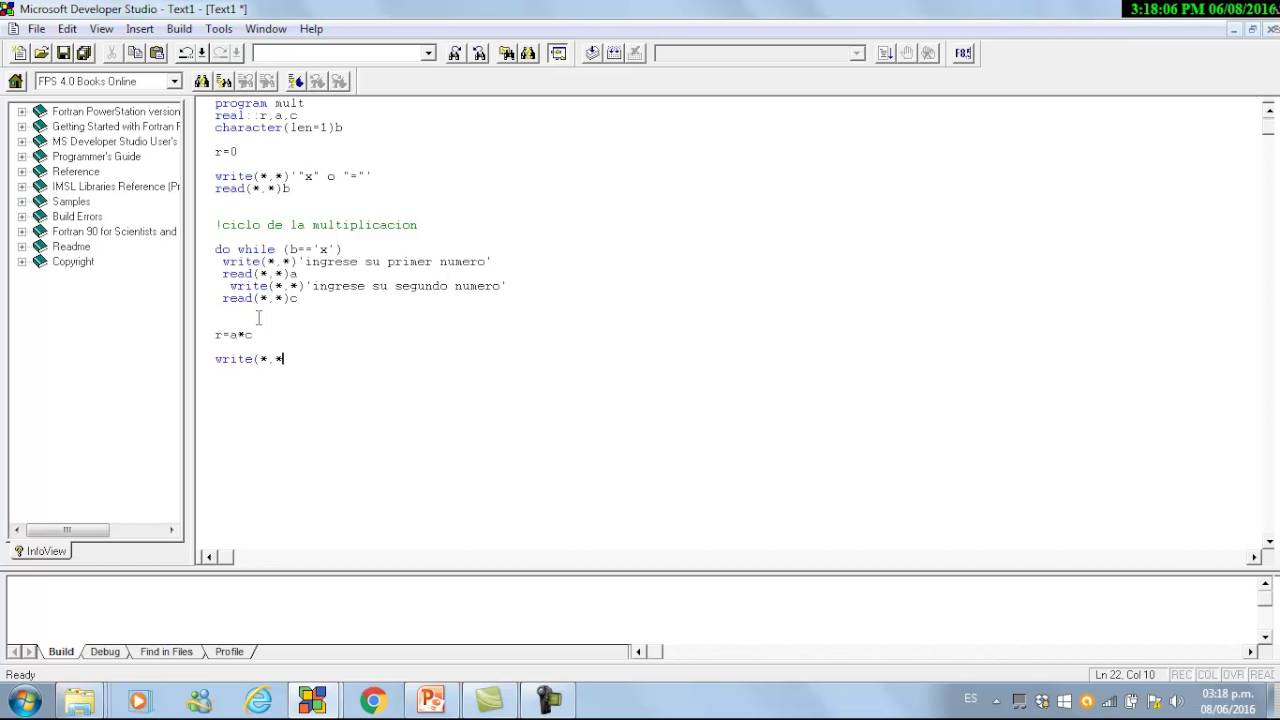Open Windows Start button
The height and width of the screenshot is (720, 1280).
(x=23, y=700)
